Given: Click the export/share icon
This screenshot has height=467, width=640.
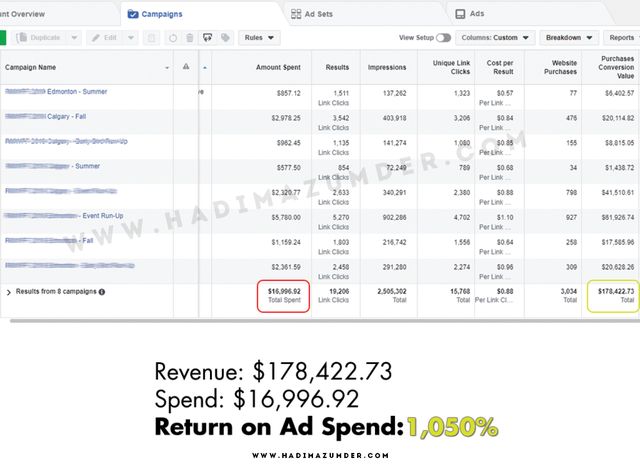Looking at the screenshot, I should coord(207,38).
